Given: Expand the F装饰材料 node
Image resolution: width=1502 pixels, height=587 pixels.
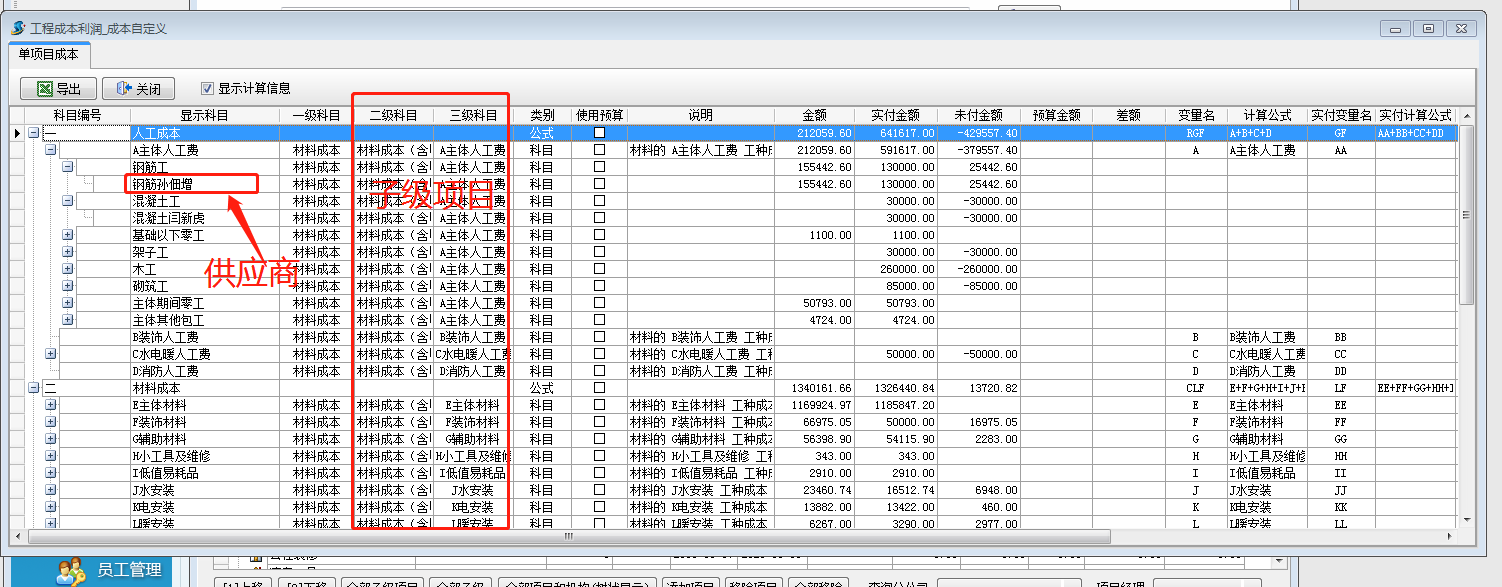Looking at the screenshot, I should point(51,422).
